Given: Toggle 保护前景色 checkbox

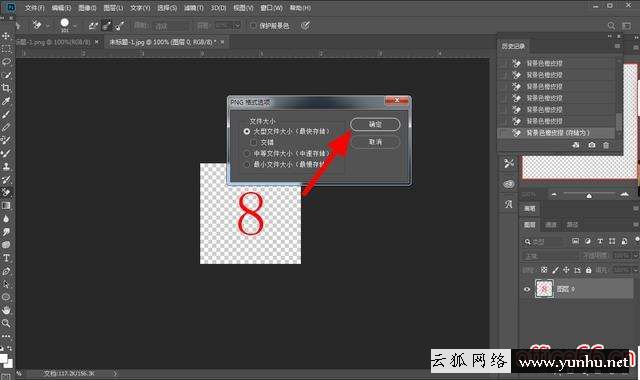Looking at the screenshot, I should click(x=253, y=26).
